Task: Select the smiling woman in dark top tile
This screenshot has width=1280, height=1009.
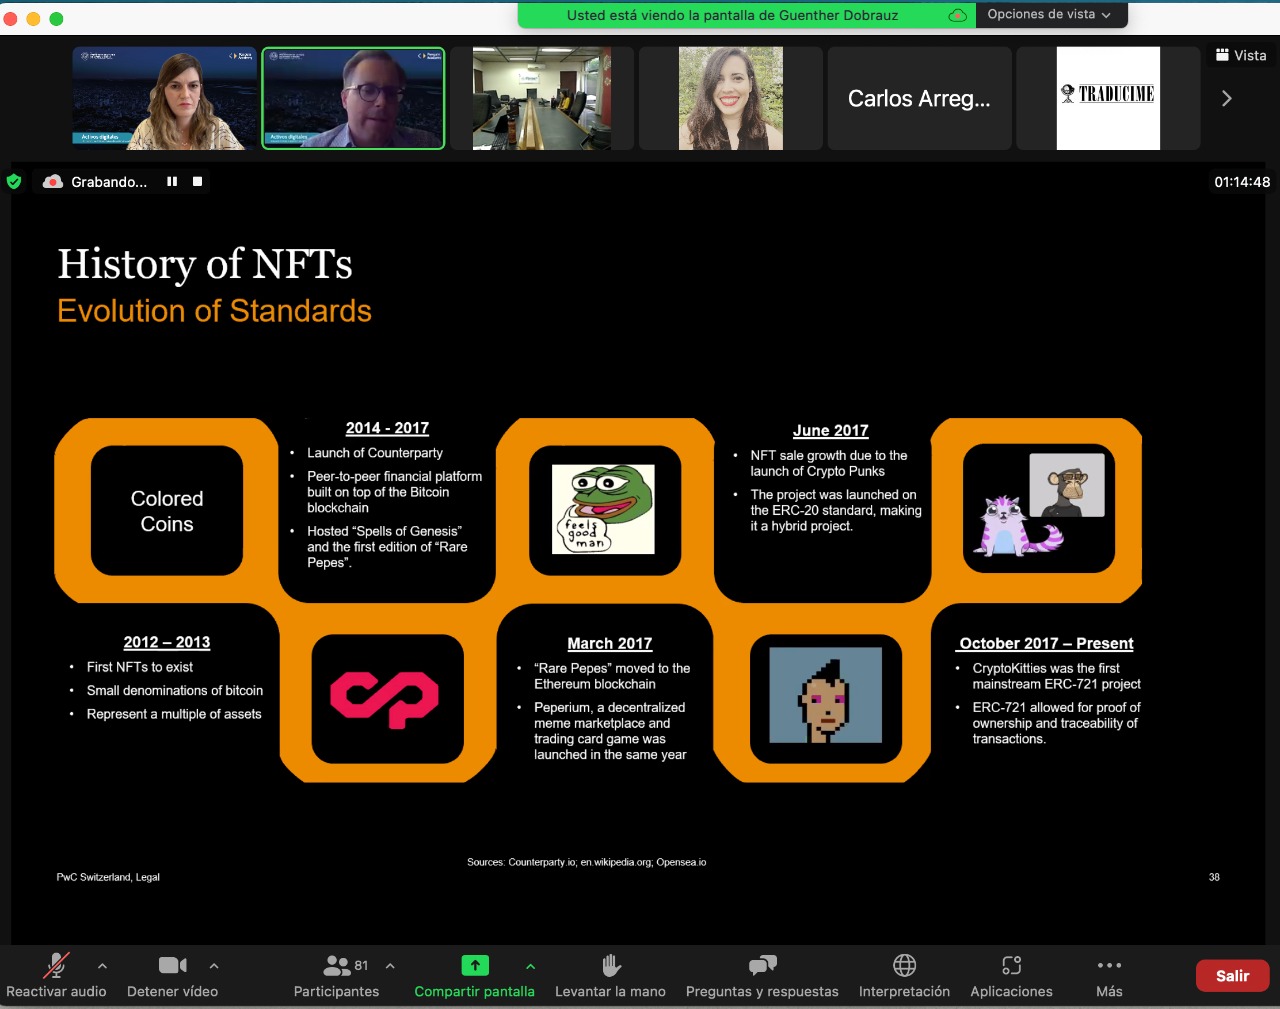Action: click(730, 98)
